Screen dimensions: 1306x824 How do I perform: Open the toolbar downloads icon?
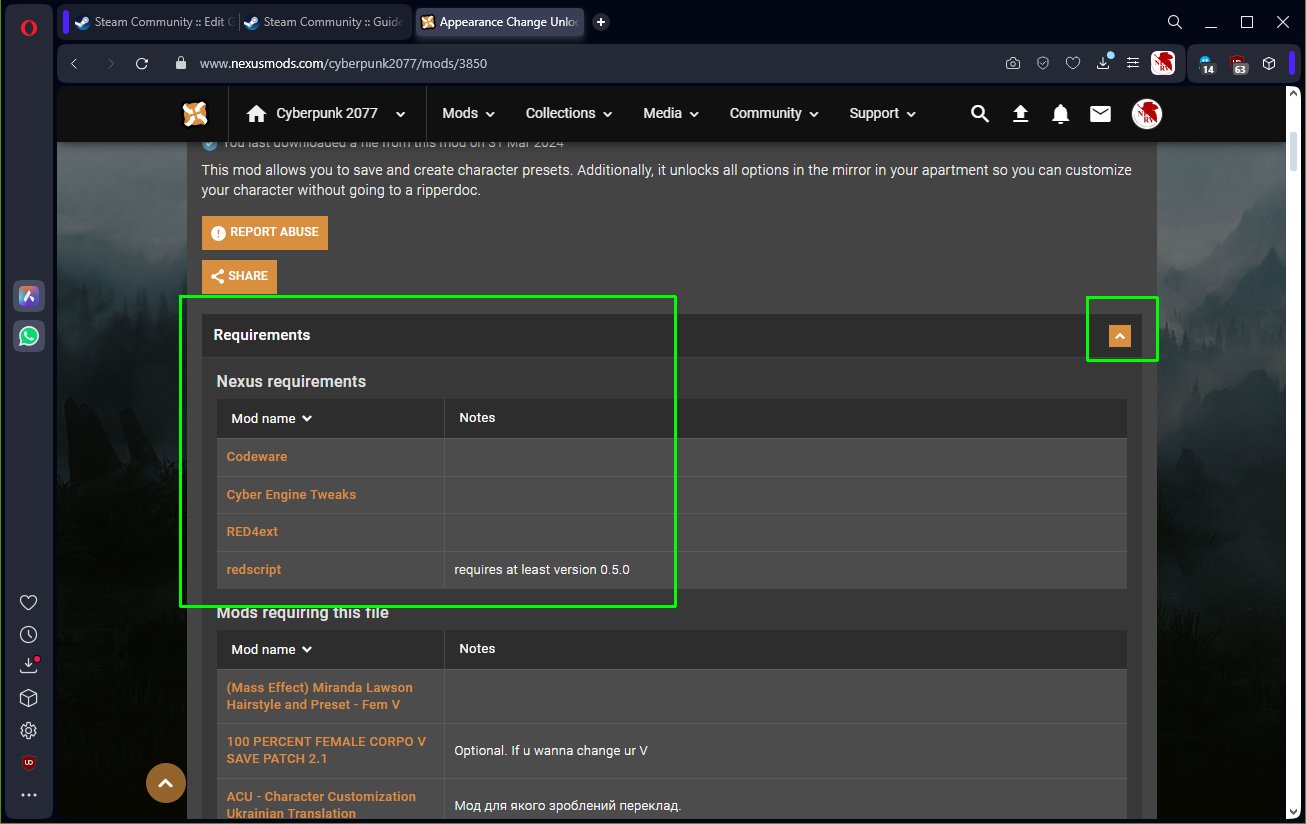pyautogui.click(x=1104, y=62)
